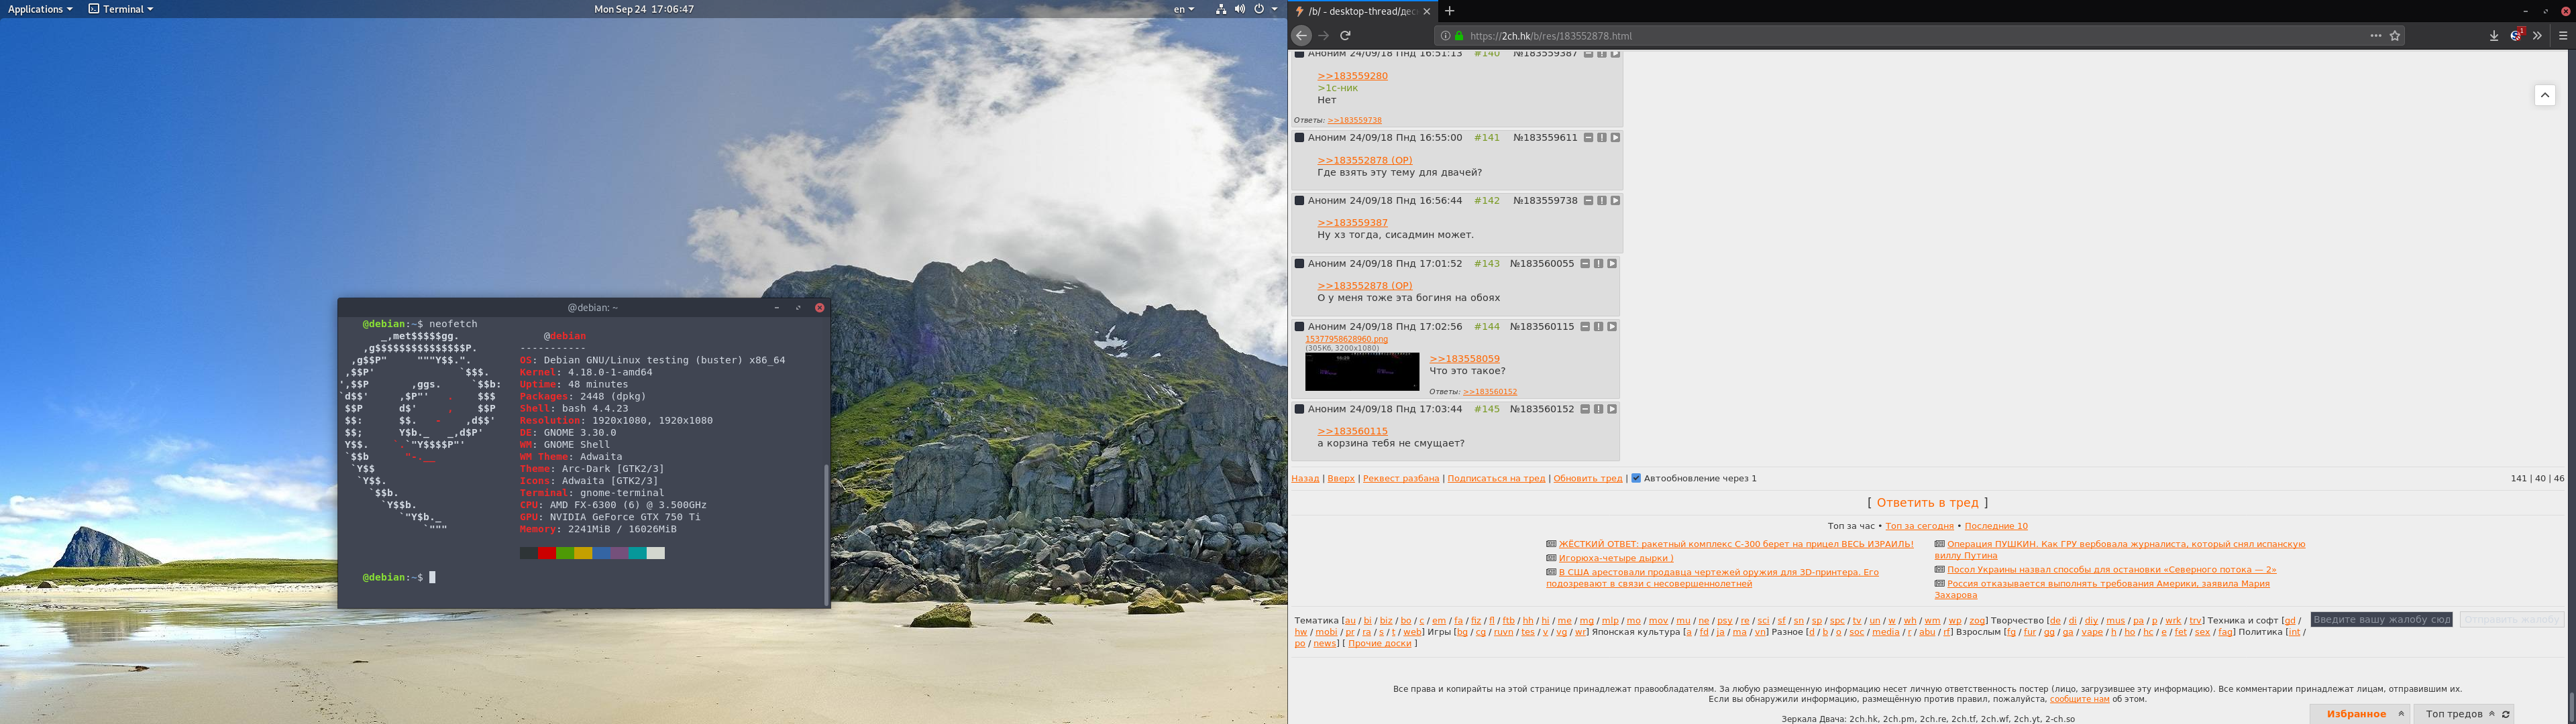
Task: Tick the checkbox of post #143
Action: pos(1300,264)
